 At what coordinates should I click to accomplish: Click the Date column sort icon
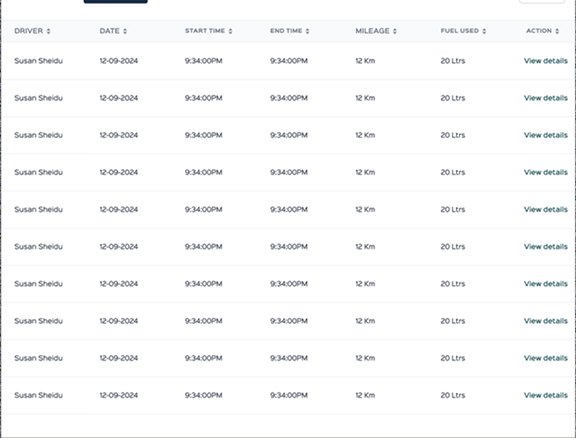[125, 31]
